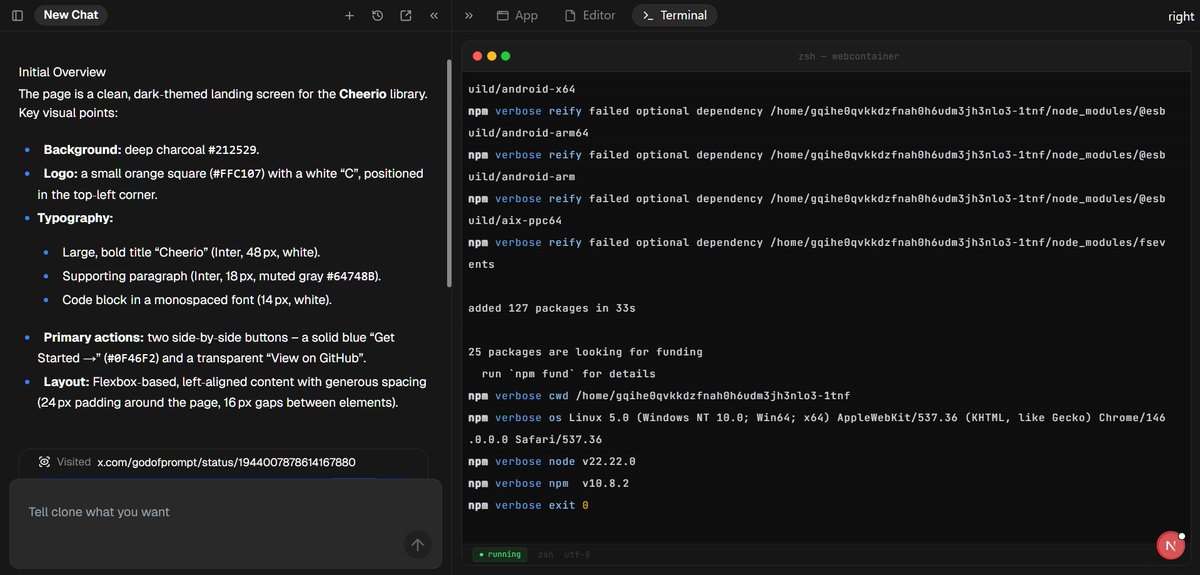1200x575 pixels.
Task: Click the 'run `npm fund` for details' line
Action: coord(569,374)
